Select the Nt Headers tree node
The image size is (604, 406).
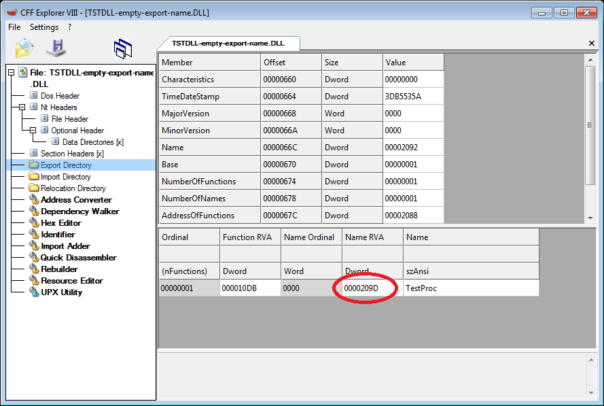point(59,107)
